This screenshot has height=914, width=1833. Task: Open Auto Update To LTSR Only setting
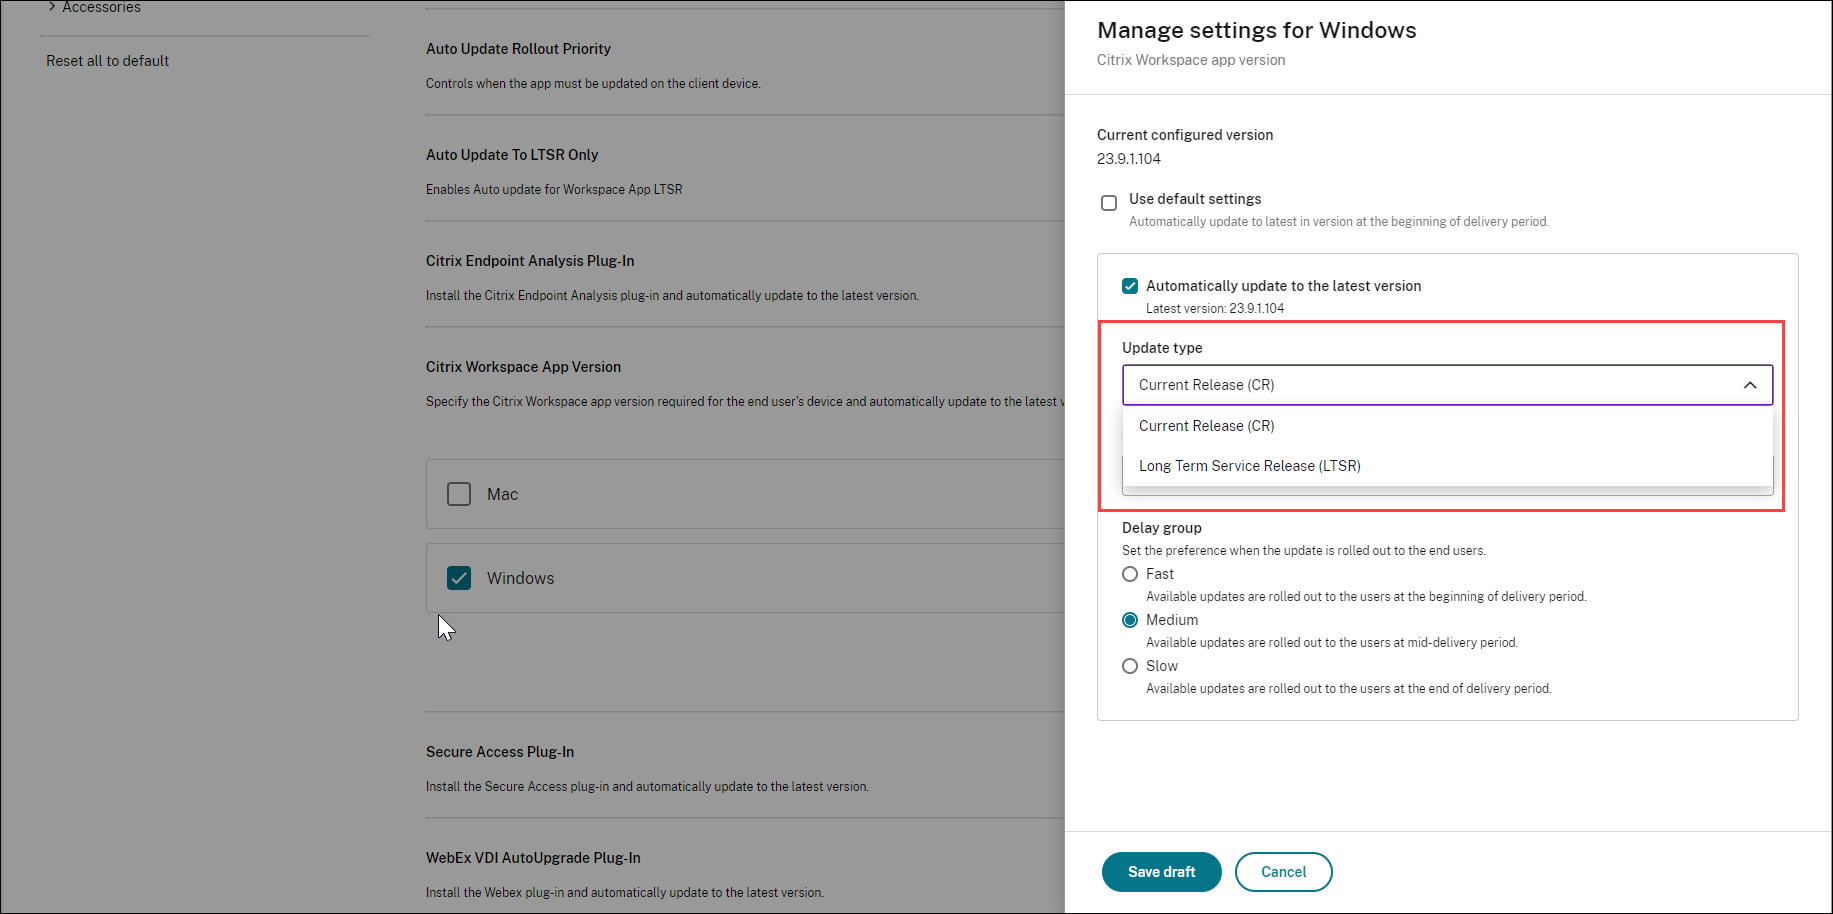[x=512, y=155]
